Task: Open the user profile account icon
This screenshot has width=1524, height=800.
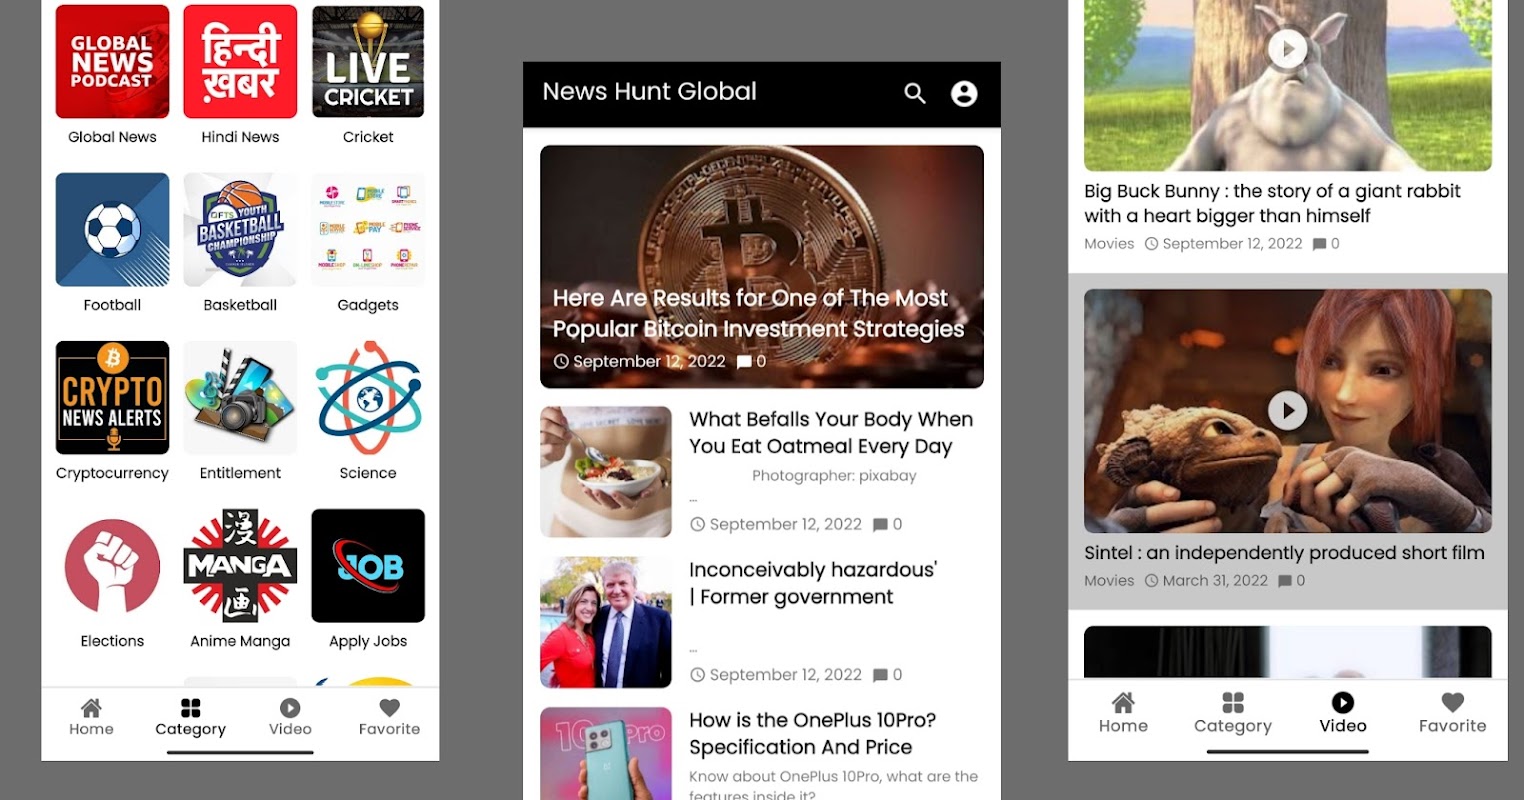Action: point(964,93)
